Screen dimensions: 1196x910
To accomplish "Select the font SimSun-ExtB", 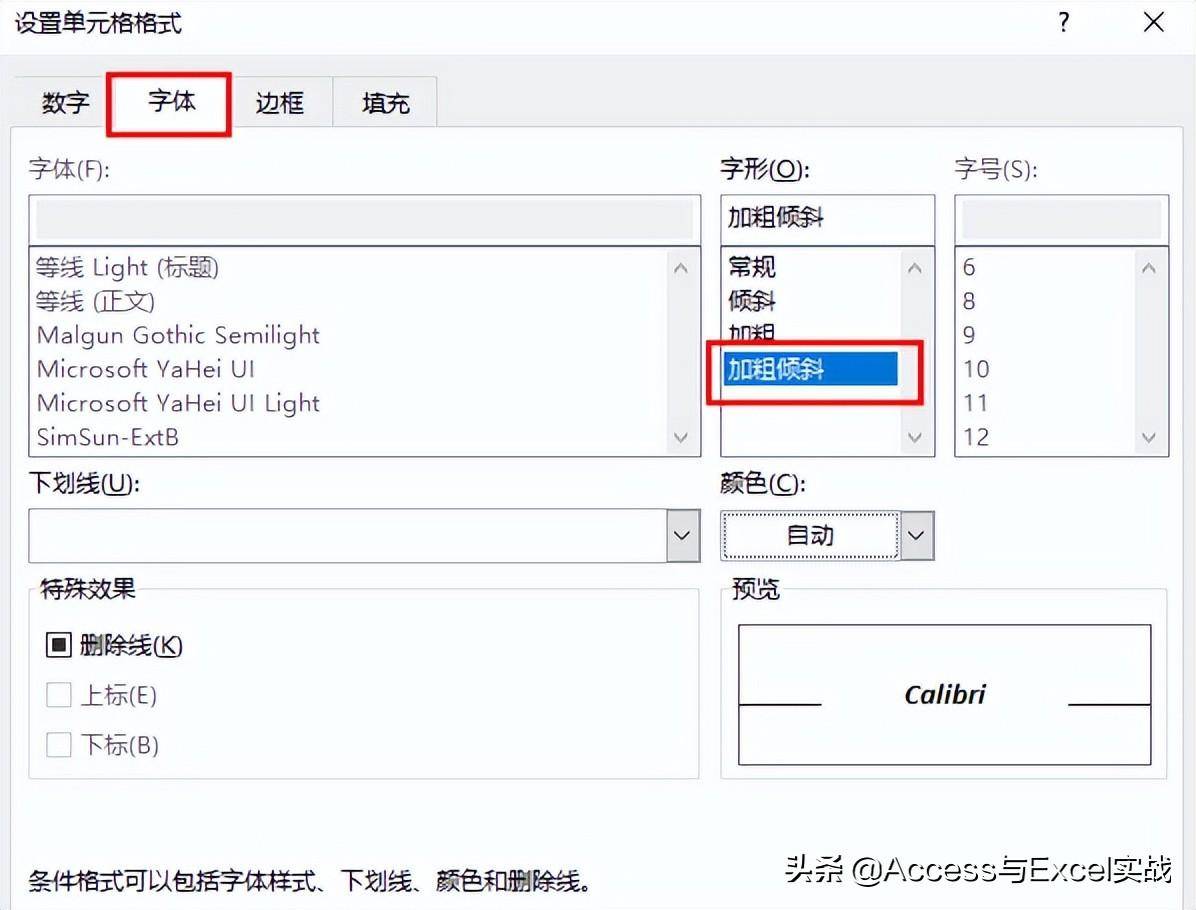I will pos(108,437).
